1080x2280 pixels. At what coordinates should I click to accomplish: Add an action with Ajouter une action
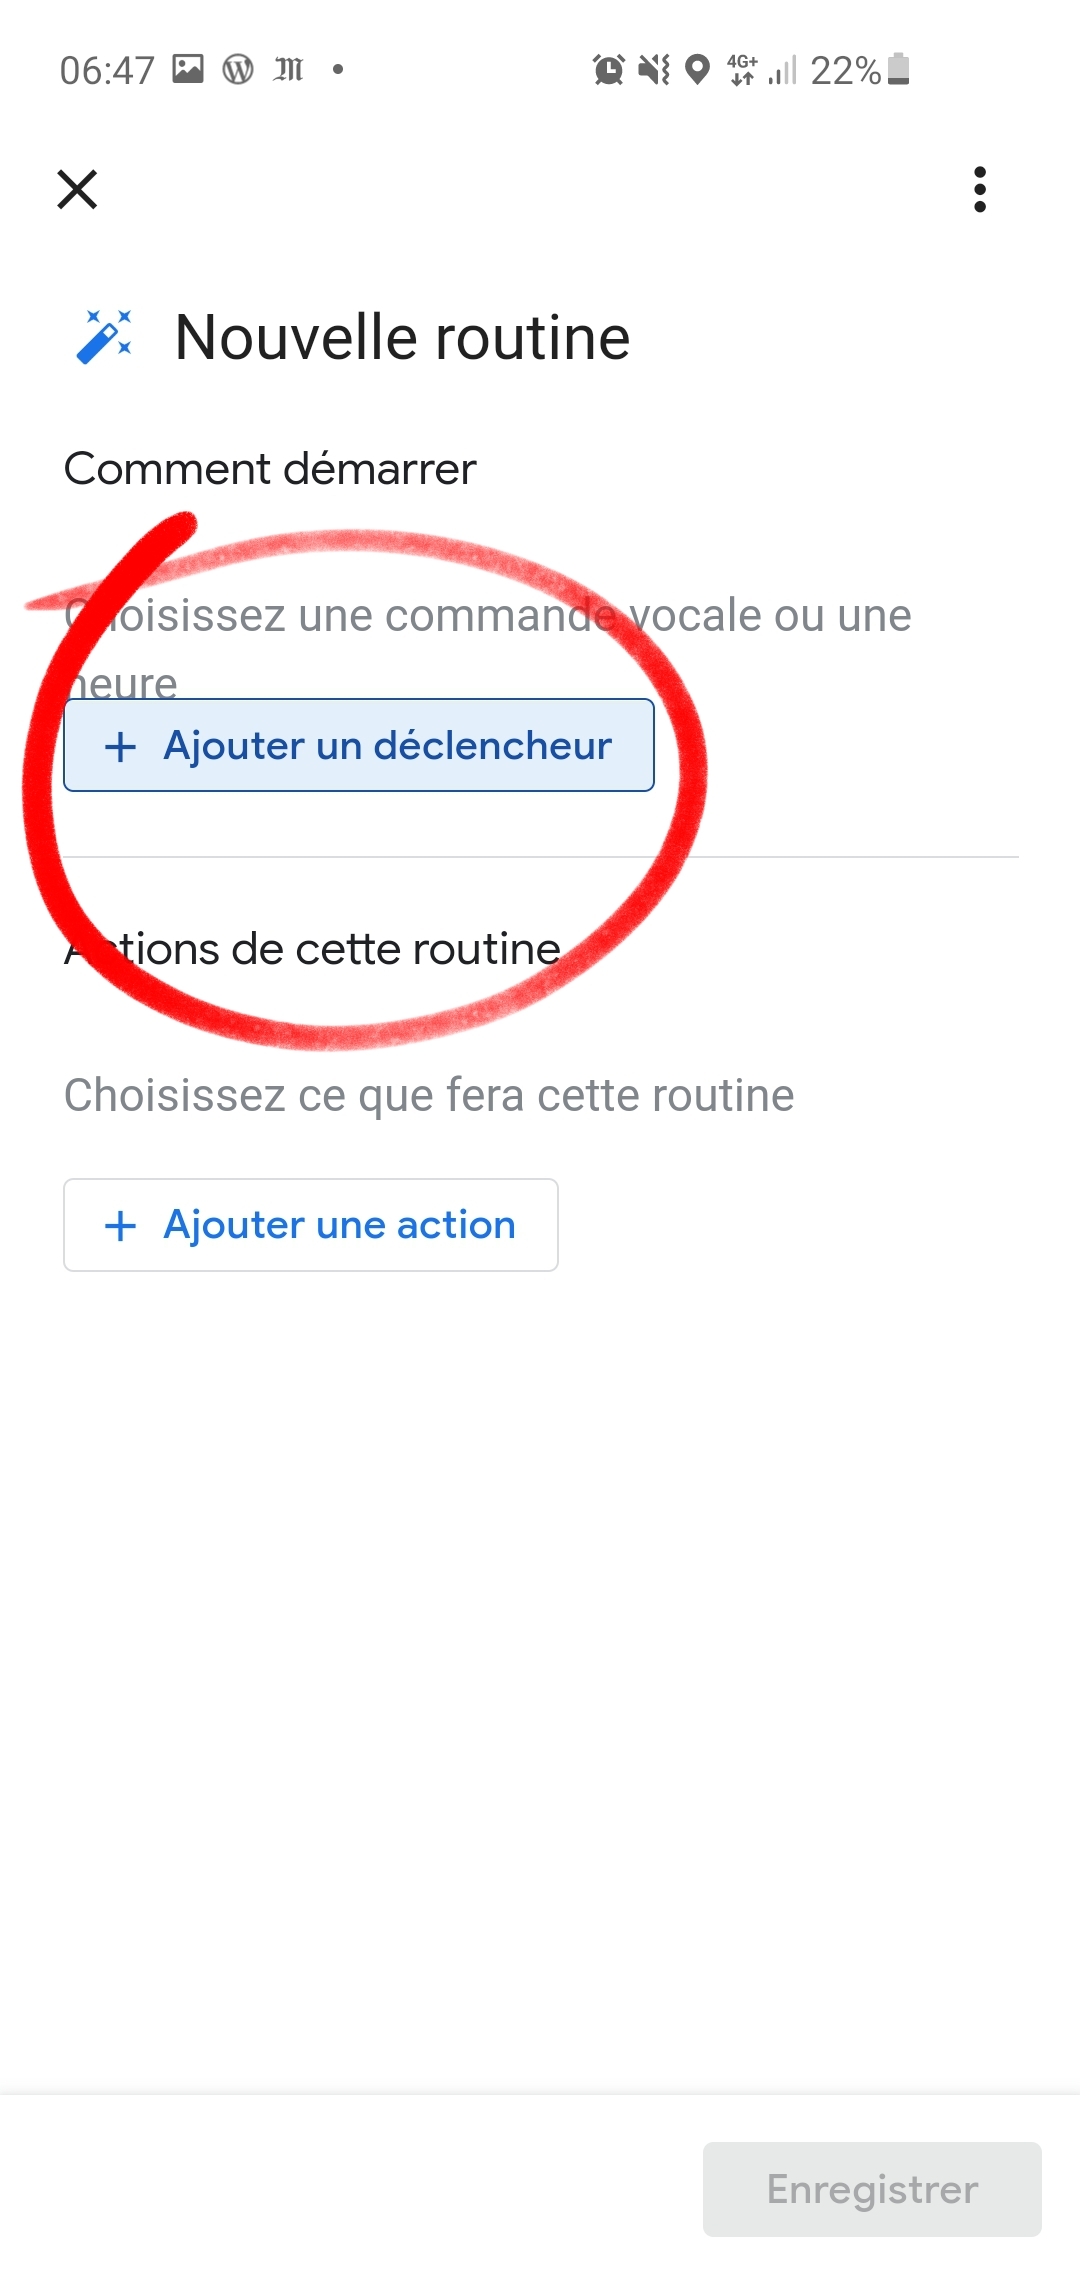311,1225
